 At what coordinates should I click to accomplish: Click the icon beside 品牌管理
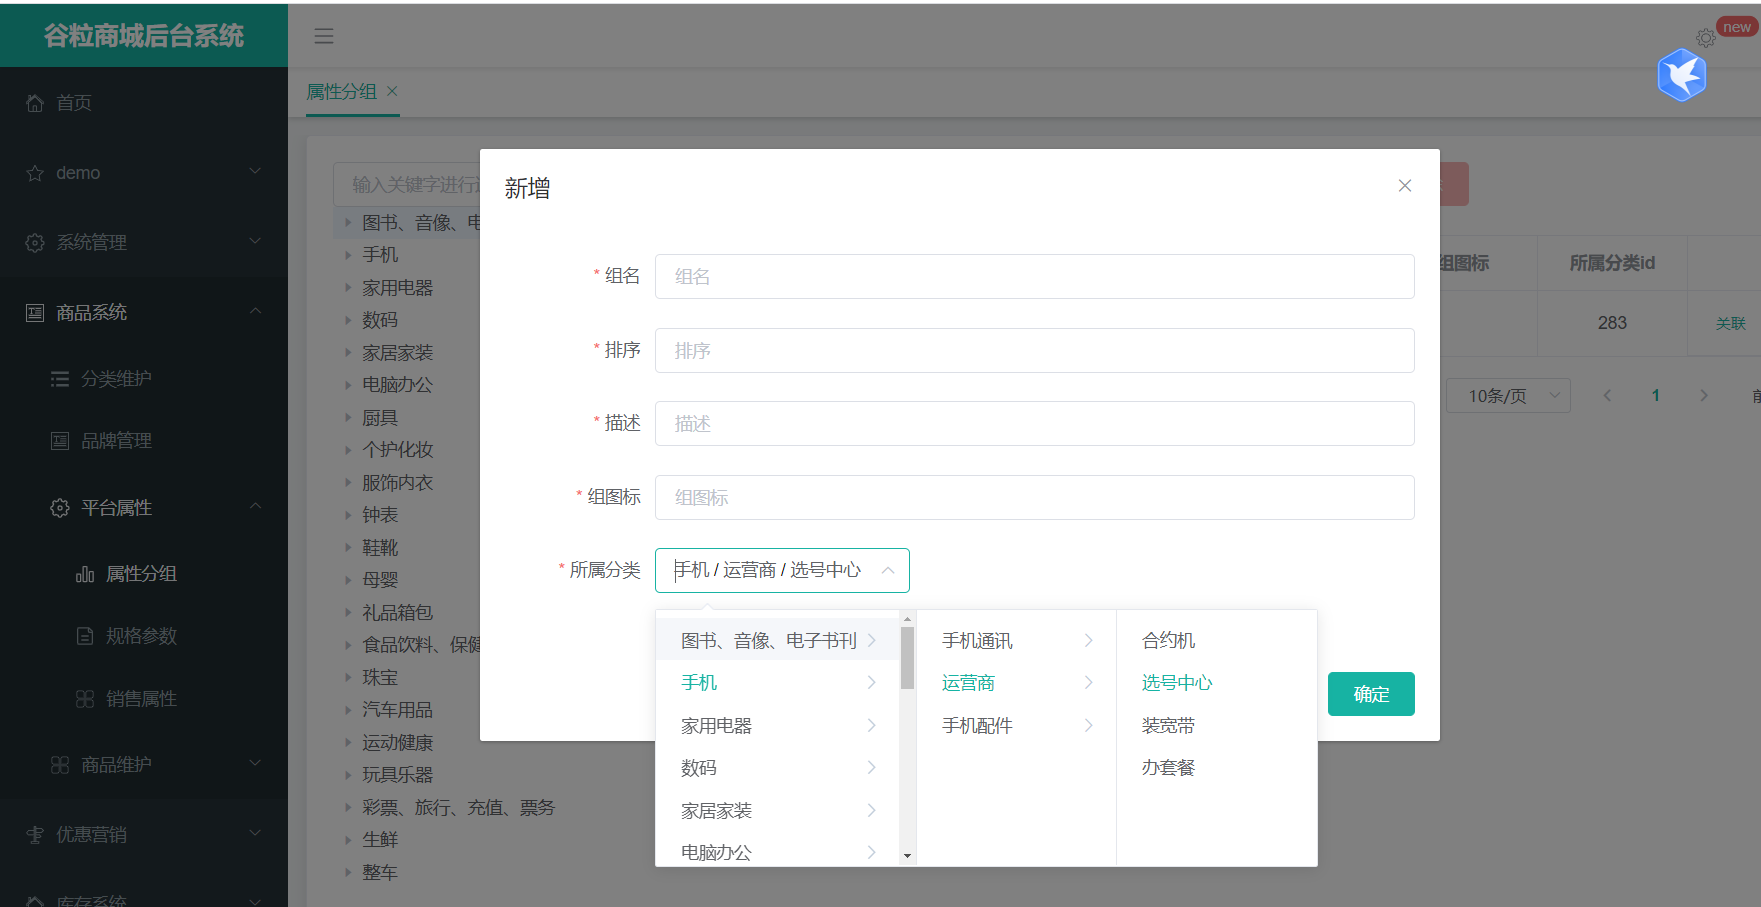(x=60, y=441)
